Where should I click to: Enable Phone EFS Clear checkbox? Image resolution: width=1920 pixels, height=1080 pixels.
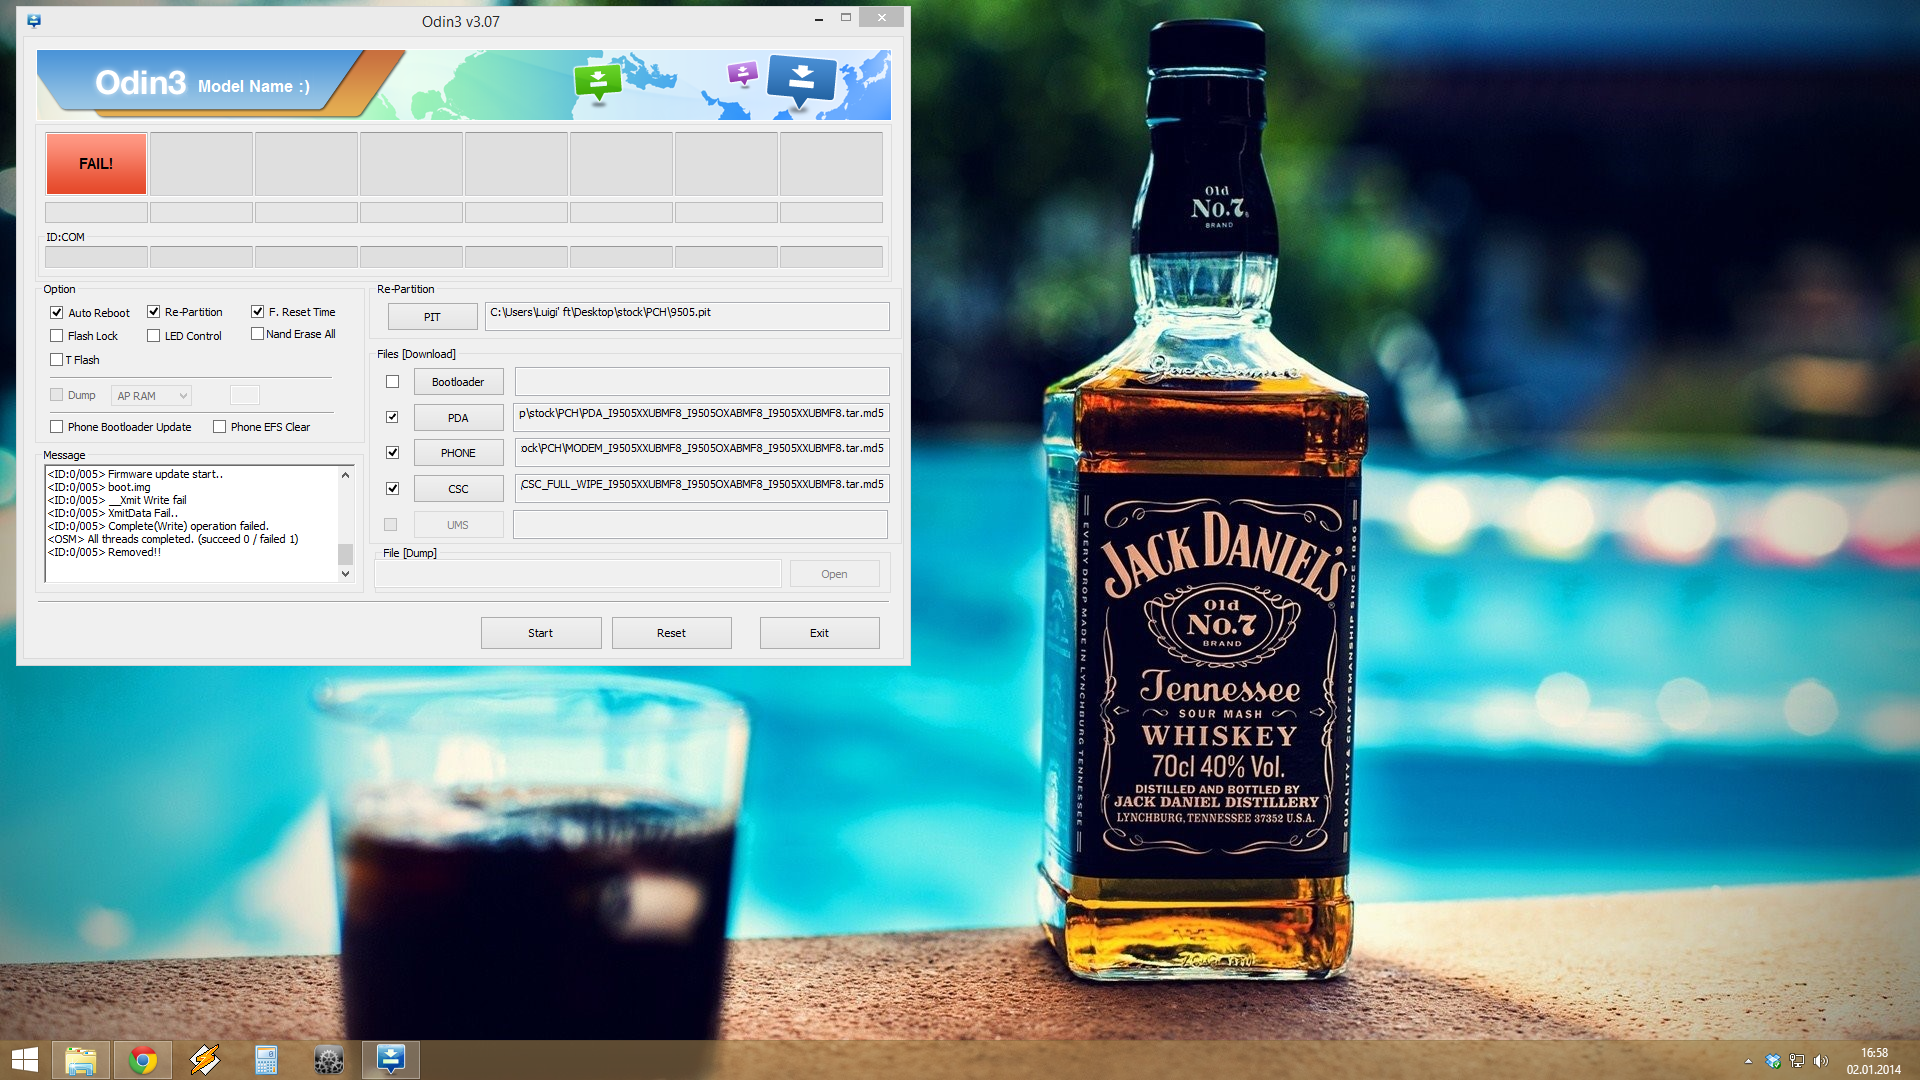tap(220, 427)
